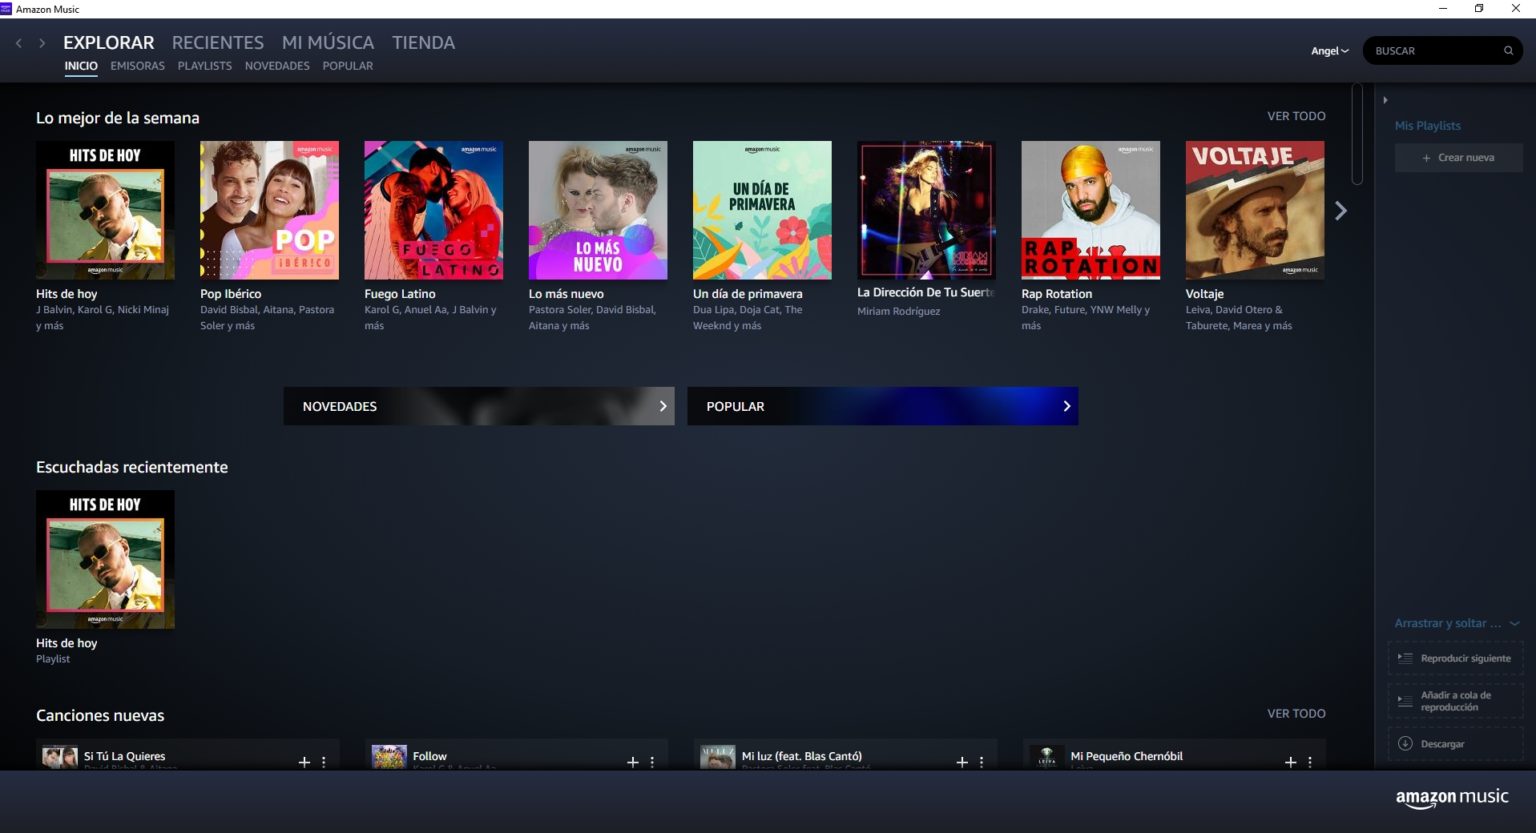
Task: Add Si Tú La Quieres with plus icon
Action: coord(304,762)
